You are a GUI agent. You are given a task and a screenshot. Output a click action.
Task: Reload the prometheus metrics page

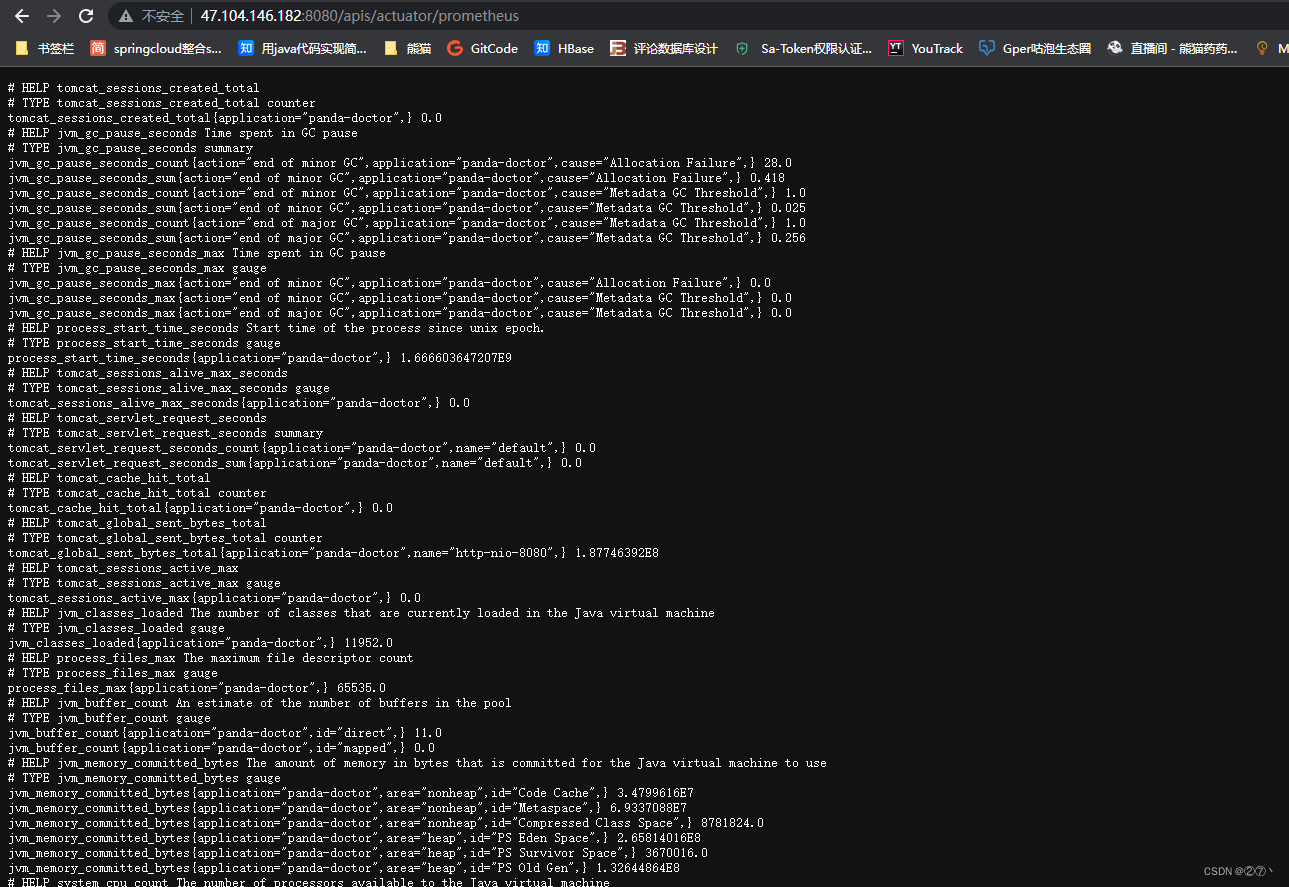click(x=86, y=16)
